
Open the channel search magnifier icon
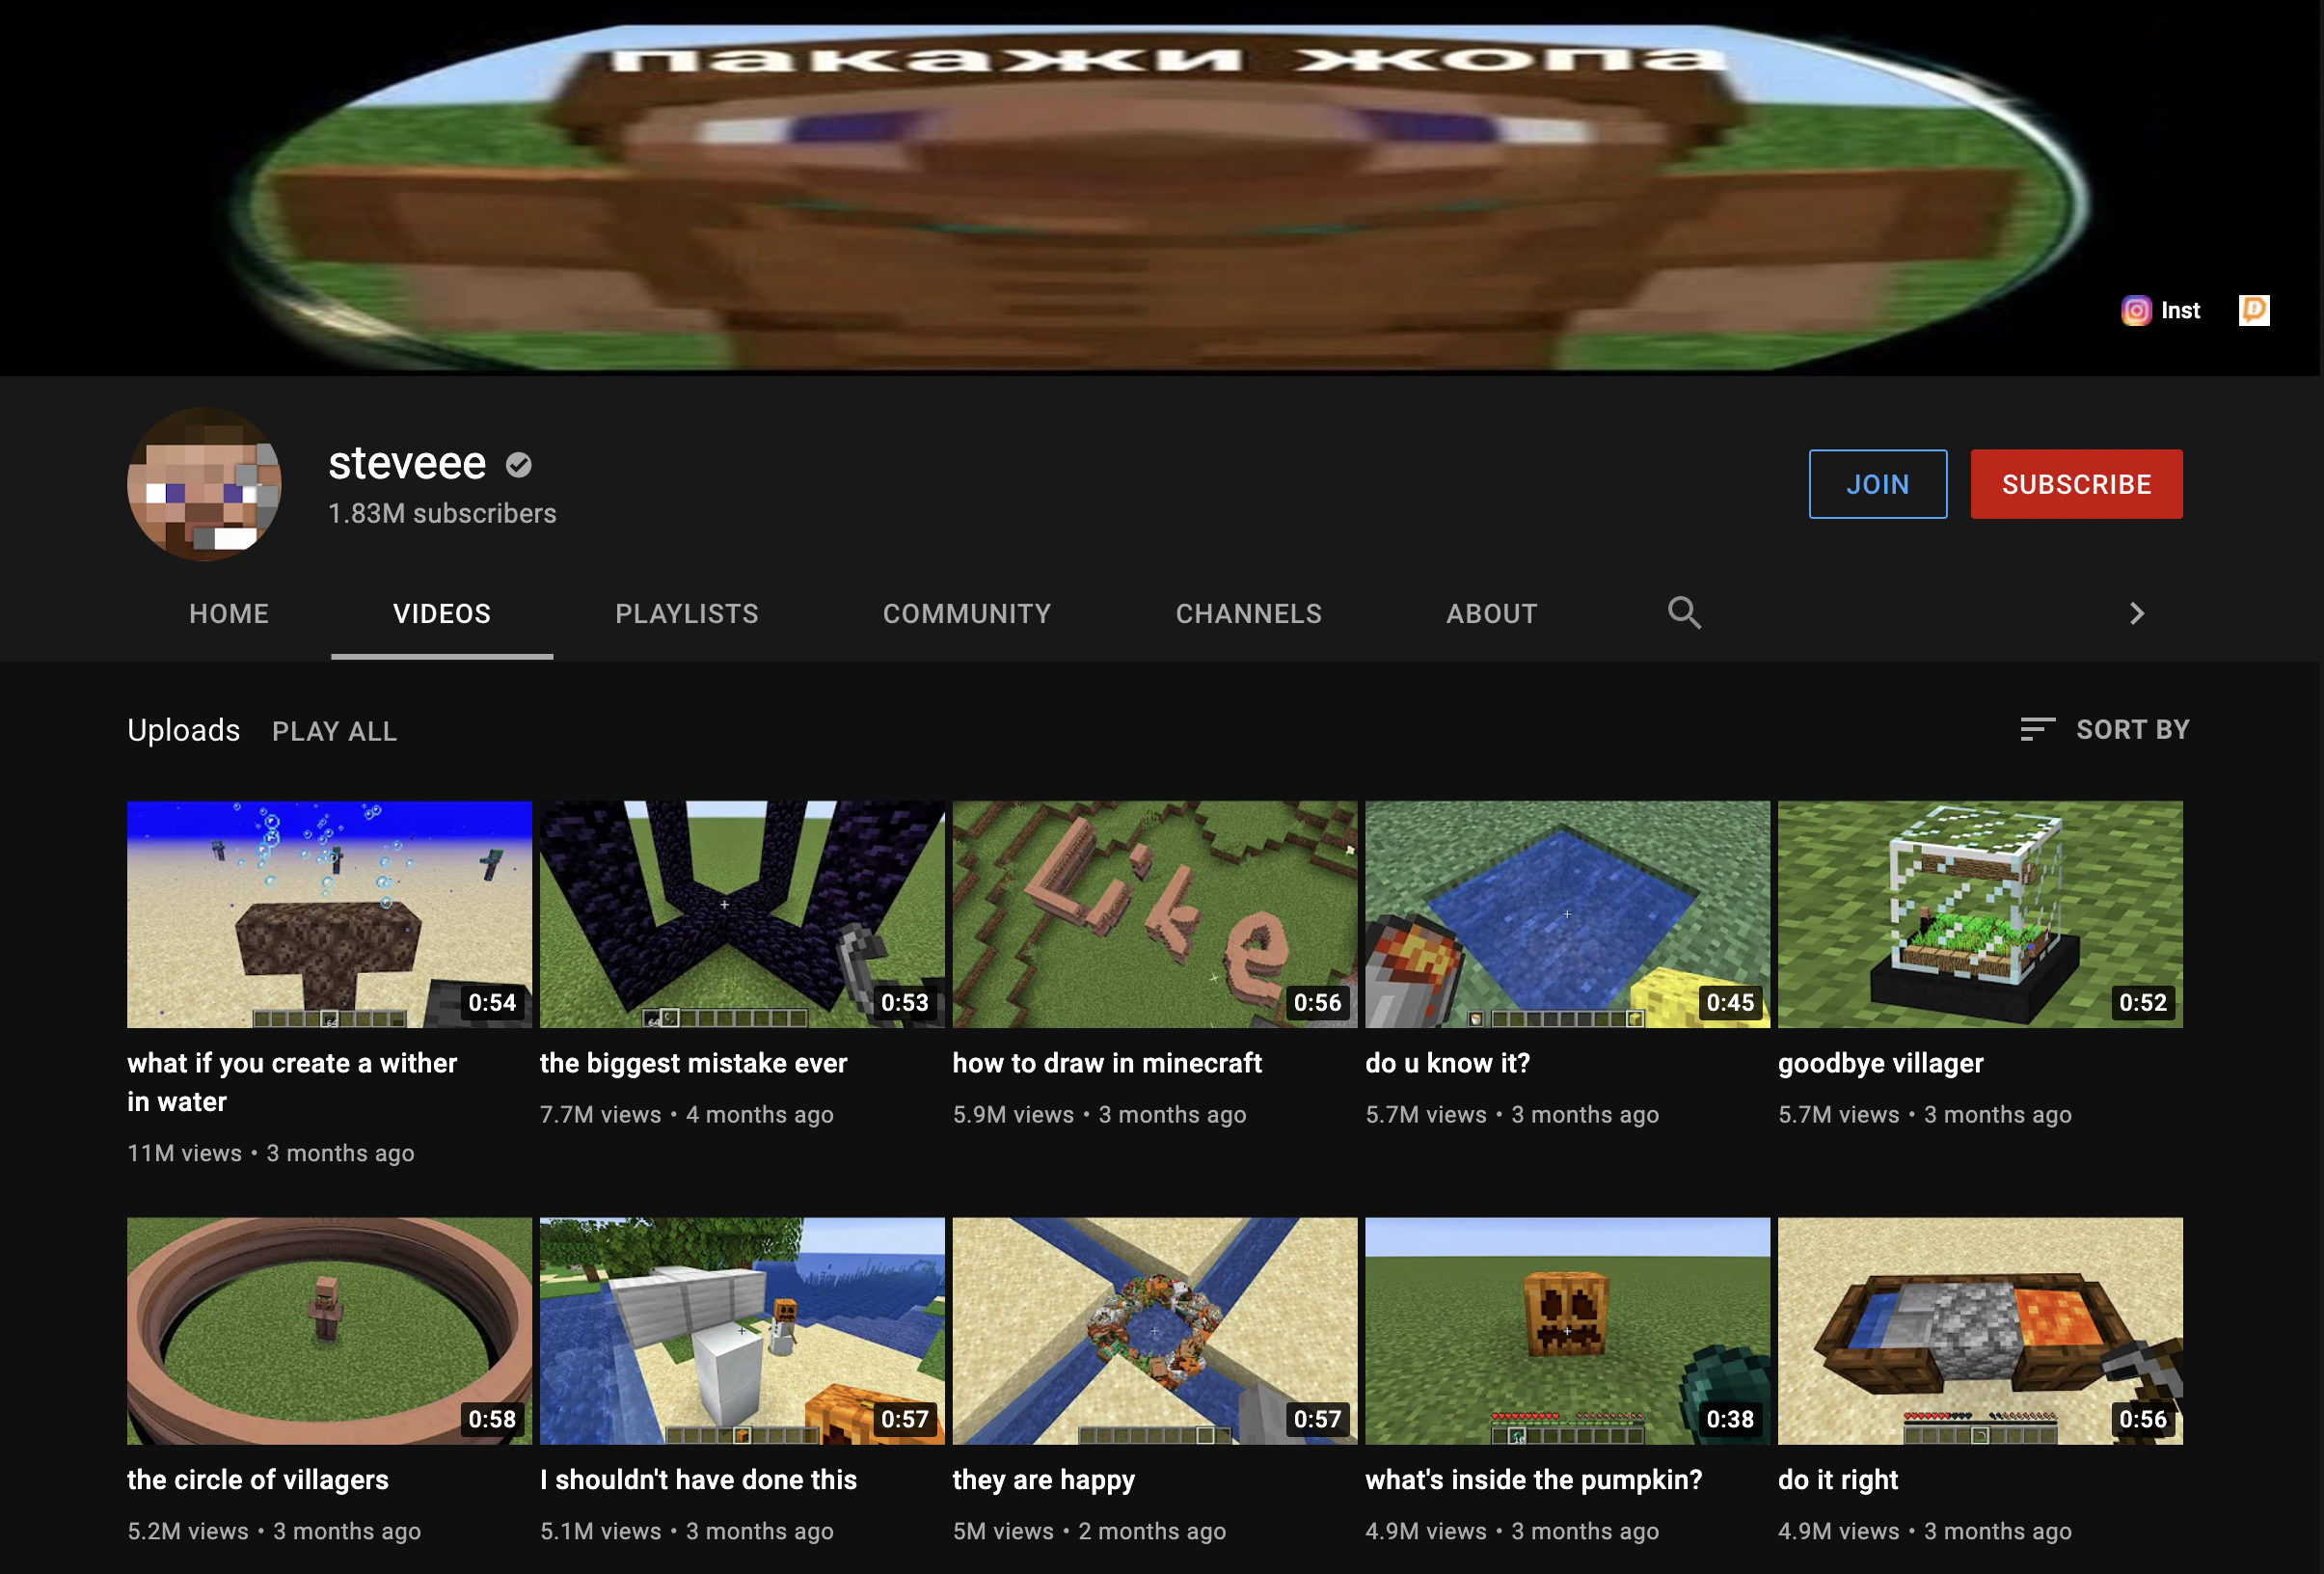coord(1684,613)
